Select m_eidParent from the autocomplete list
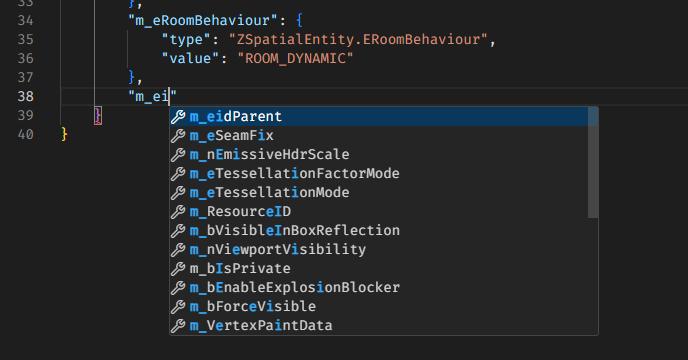The image size is (688, 360). coord(380,117)
